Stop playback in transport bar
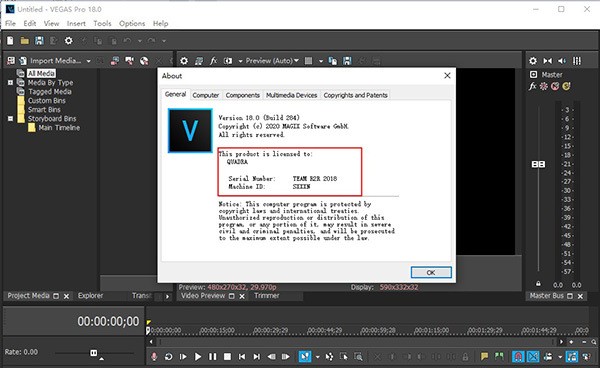This screenshot has width=600, height=368. (x=227, y=357)
